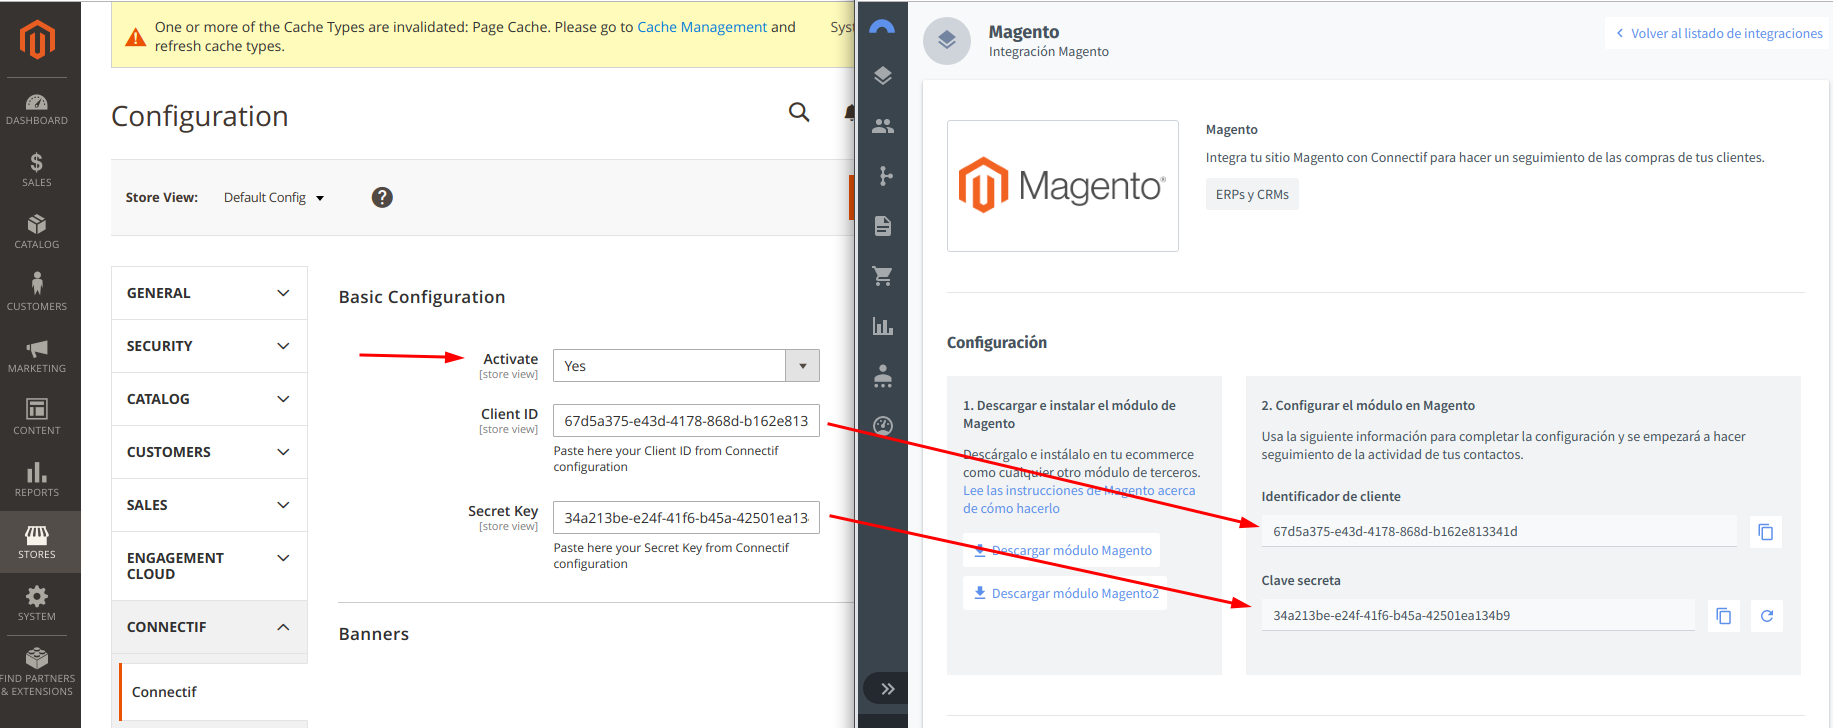Image resolution: width=1833 pixels, height=728 pixels.
Task: Open the user account icon in Connectif sidebar
Action: pos(882,376)
